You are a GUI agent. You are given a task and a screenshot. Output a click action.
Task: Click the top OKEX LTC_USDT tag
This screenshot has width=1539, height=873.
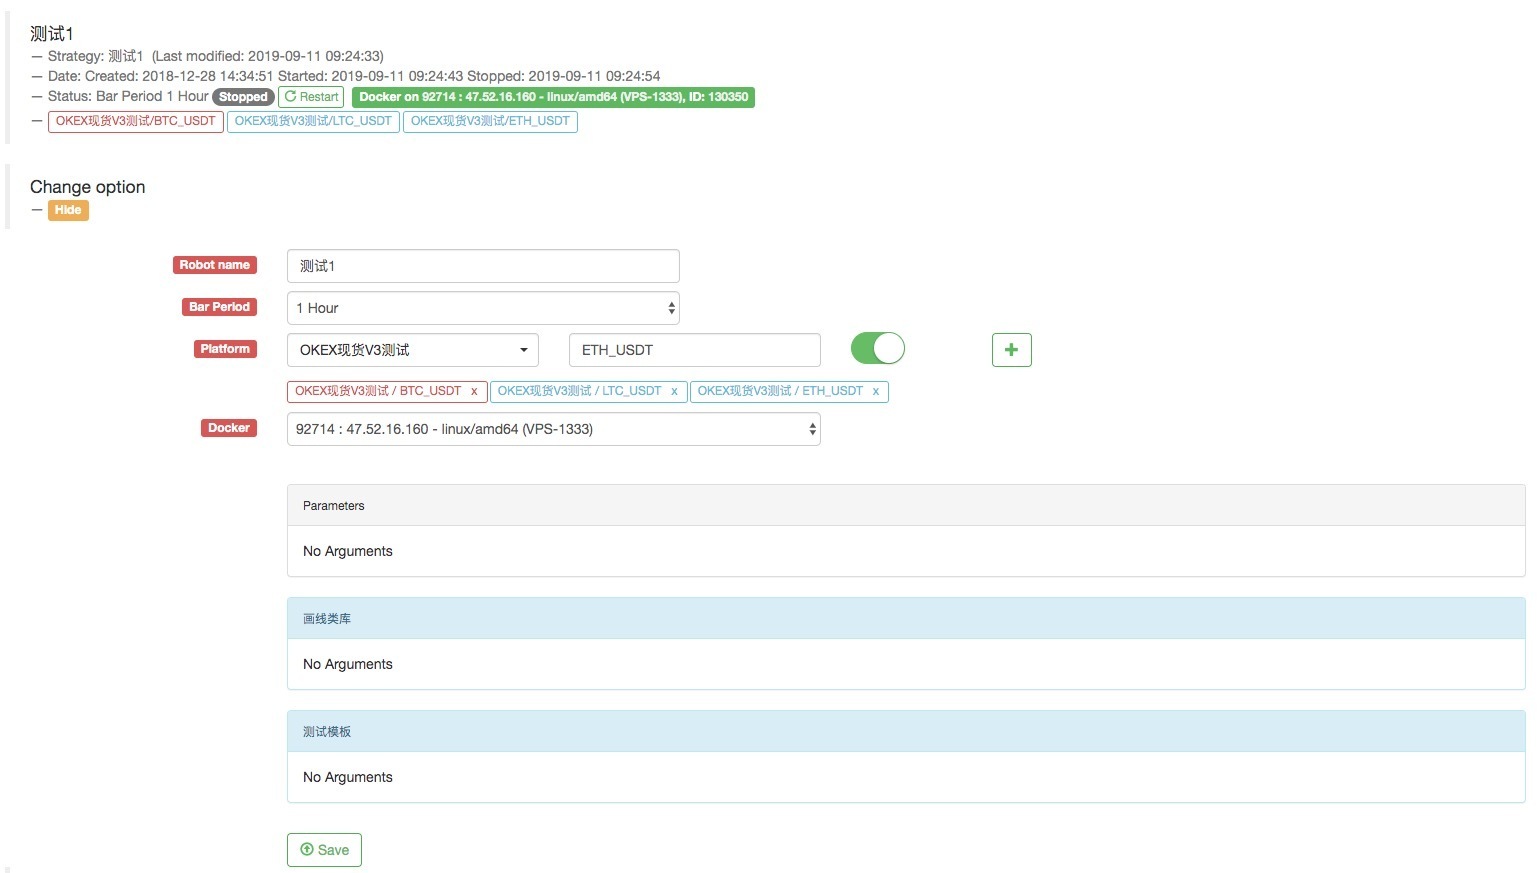point(313,121)
